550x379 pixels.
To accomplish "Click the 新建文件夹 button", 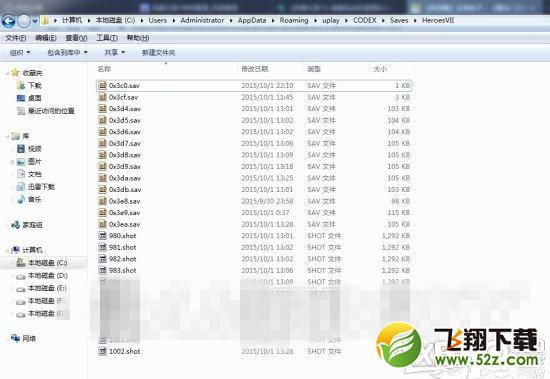I will [158, 53].
